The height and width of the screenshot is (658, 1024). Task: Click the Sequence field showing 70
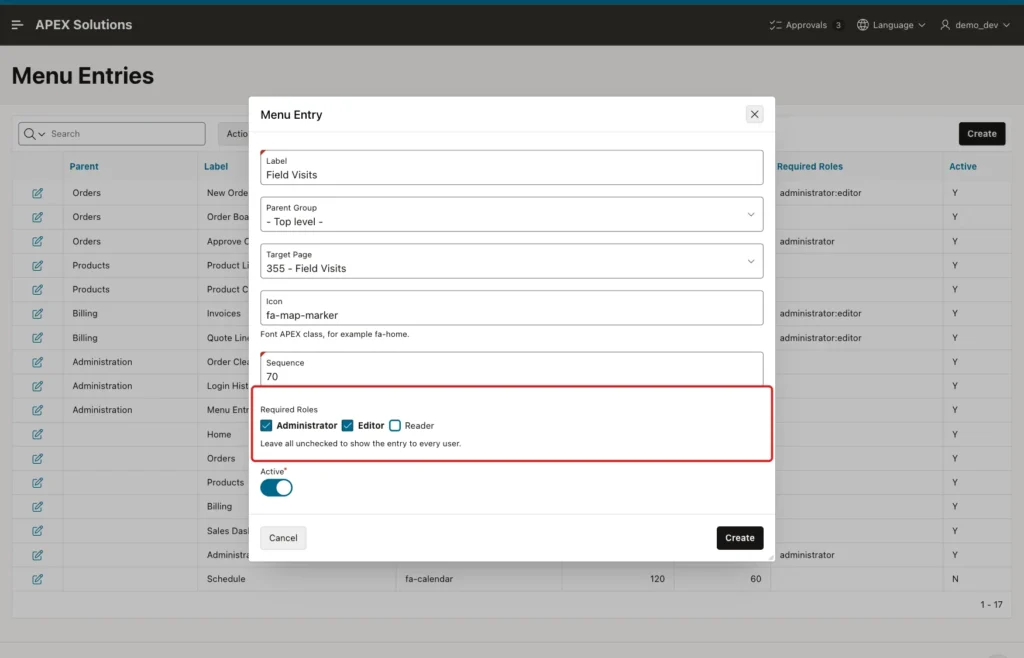click(x=511, y=369)
